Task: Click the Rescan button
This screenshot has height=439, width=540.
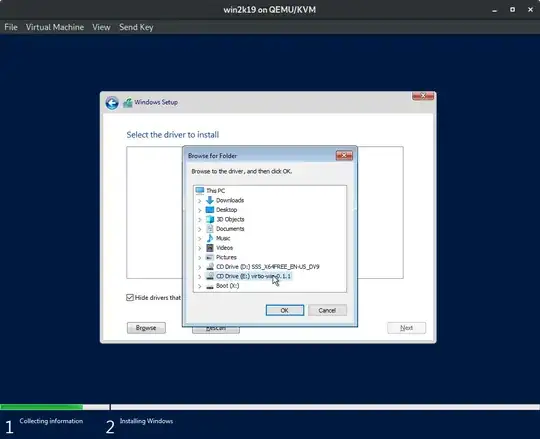Action: pyautogui.click(x=216, y=330)
